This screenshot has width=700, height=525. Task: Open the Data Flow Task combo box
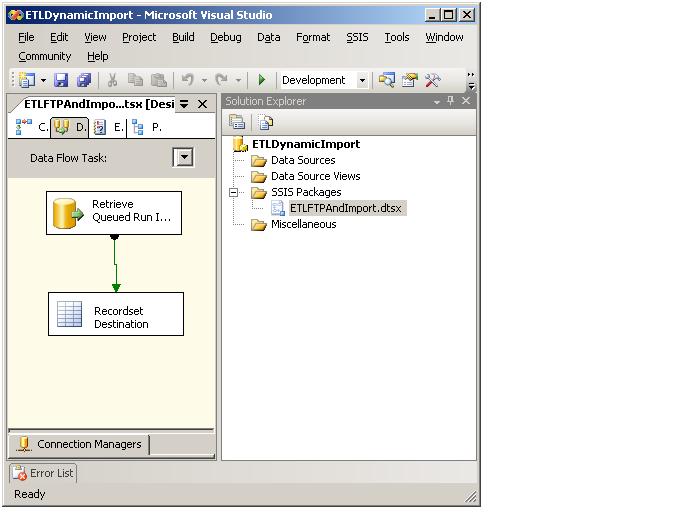click(x=183, y=158)
